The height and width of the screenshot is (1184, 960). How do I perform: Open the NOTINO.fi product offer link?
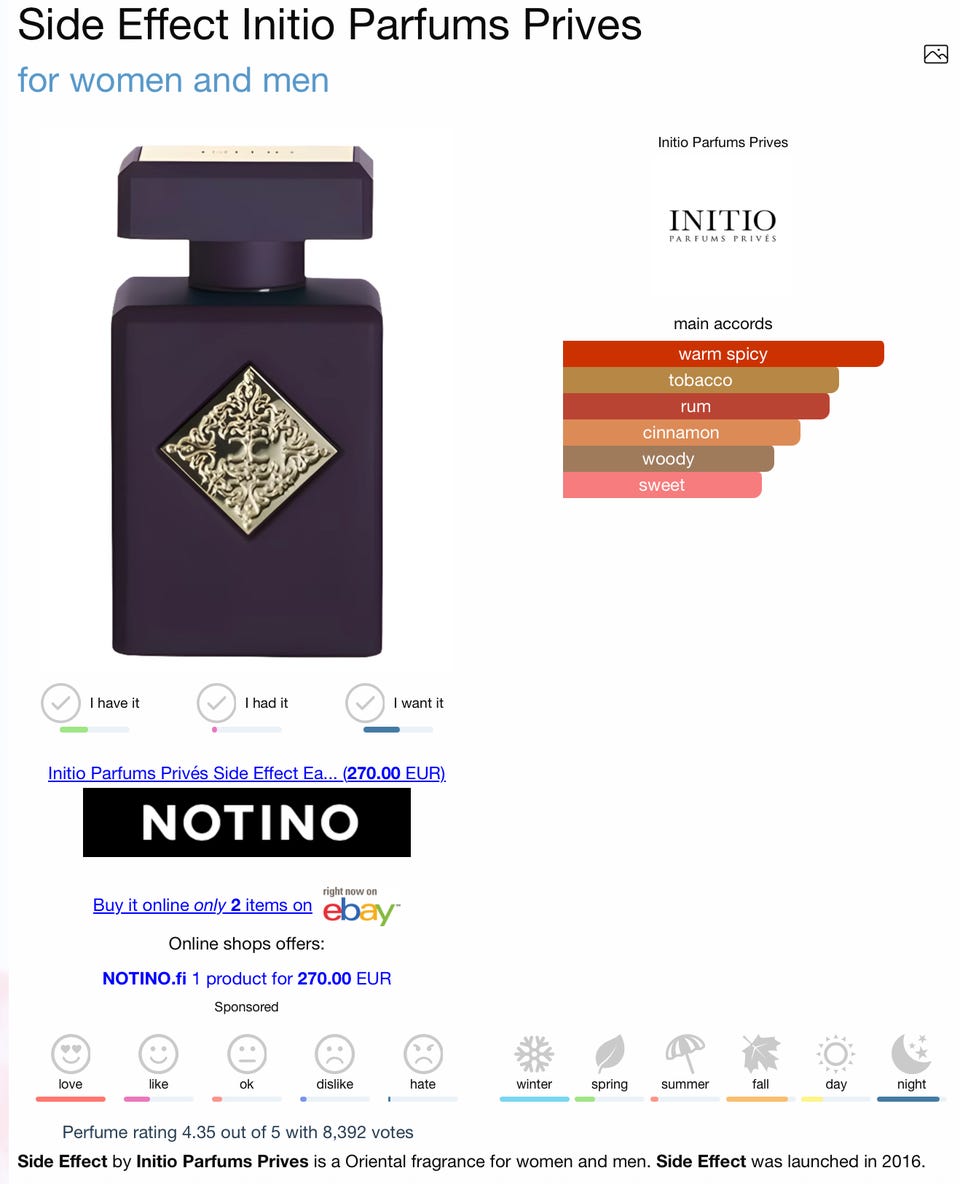[247, 978]
